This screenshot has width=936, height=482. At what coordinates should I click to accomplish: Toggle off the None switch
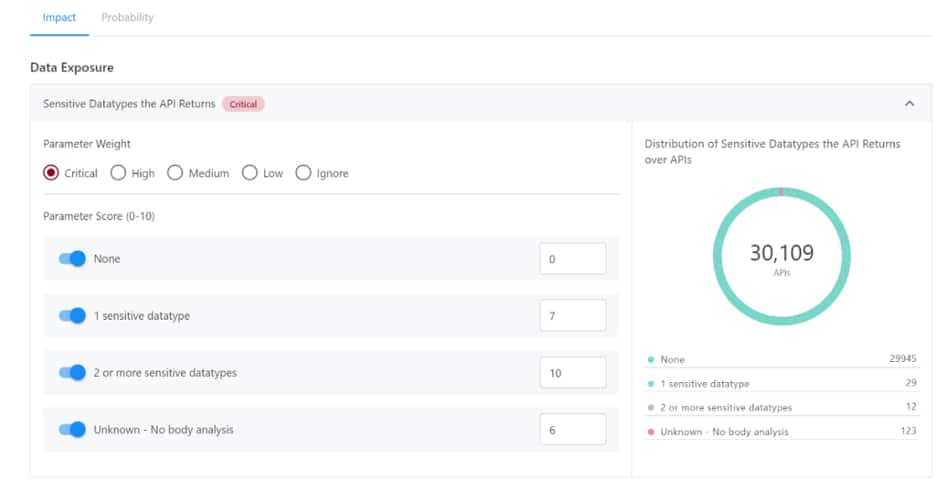click(73, 259)
